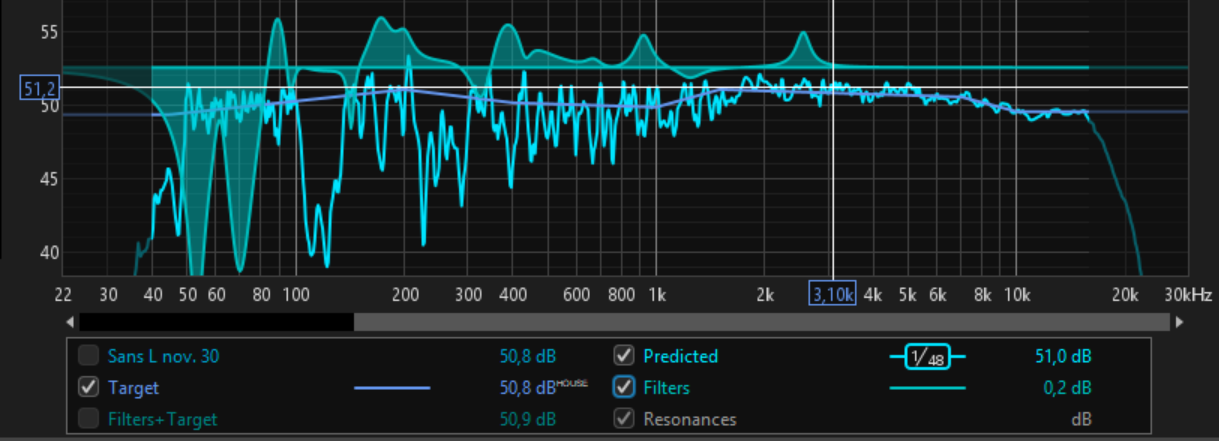1219x441 pixels.
Task: Click the Filters line color swatch
Action: 927,387
